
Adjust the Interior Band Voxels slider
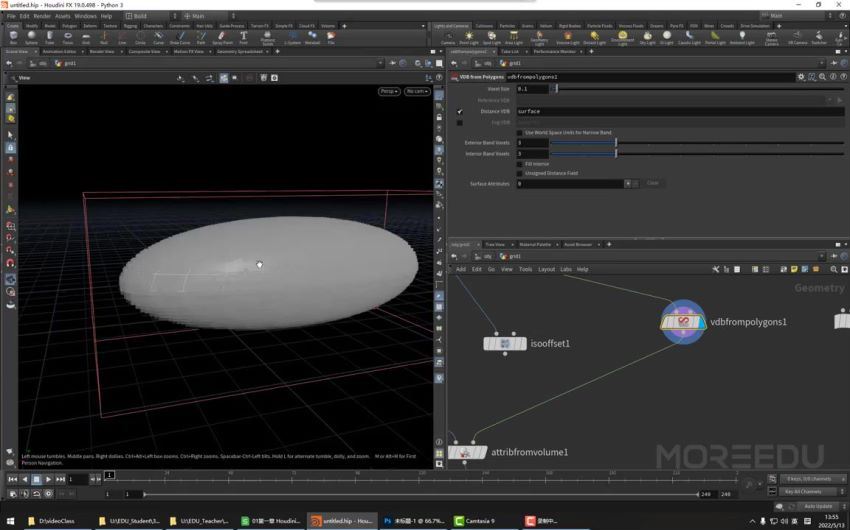[x=697, y=154]
